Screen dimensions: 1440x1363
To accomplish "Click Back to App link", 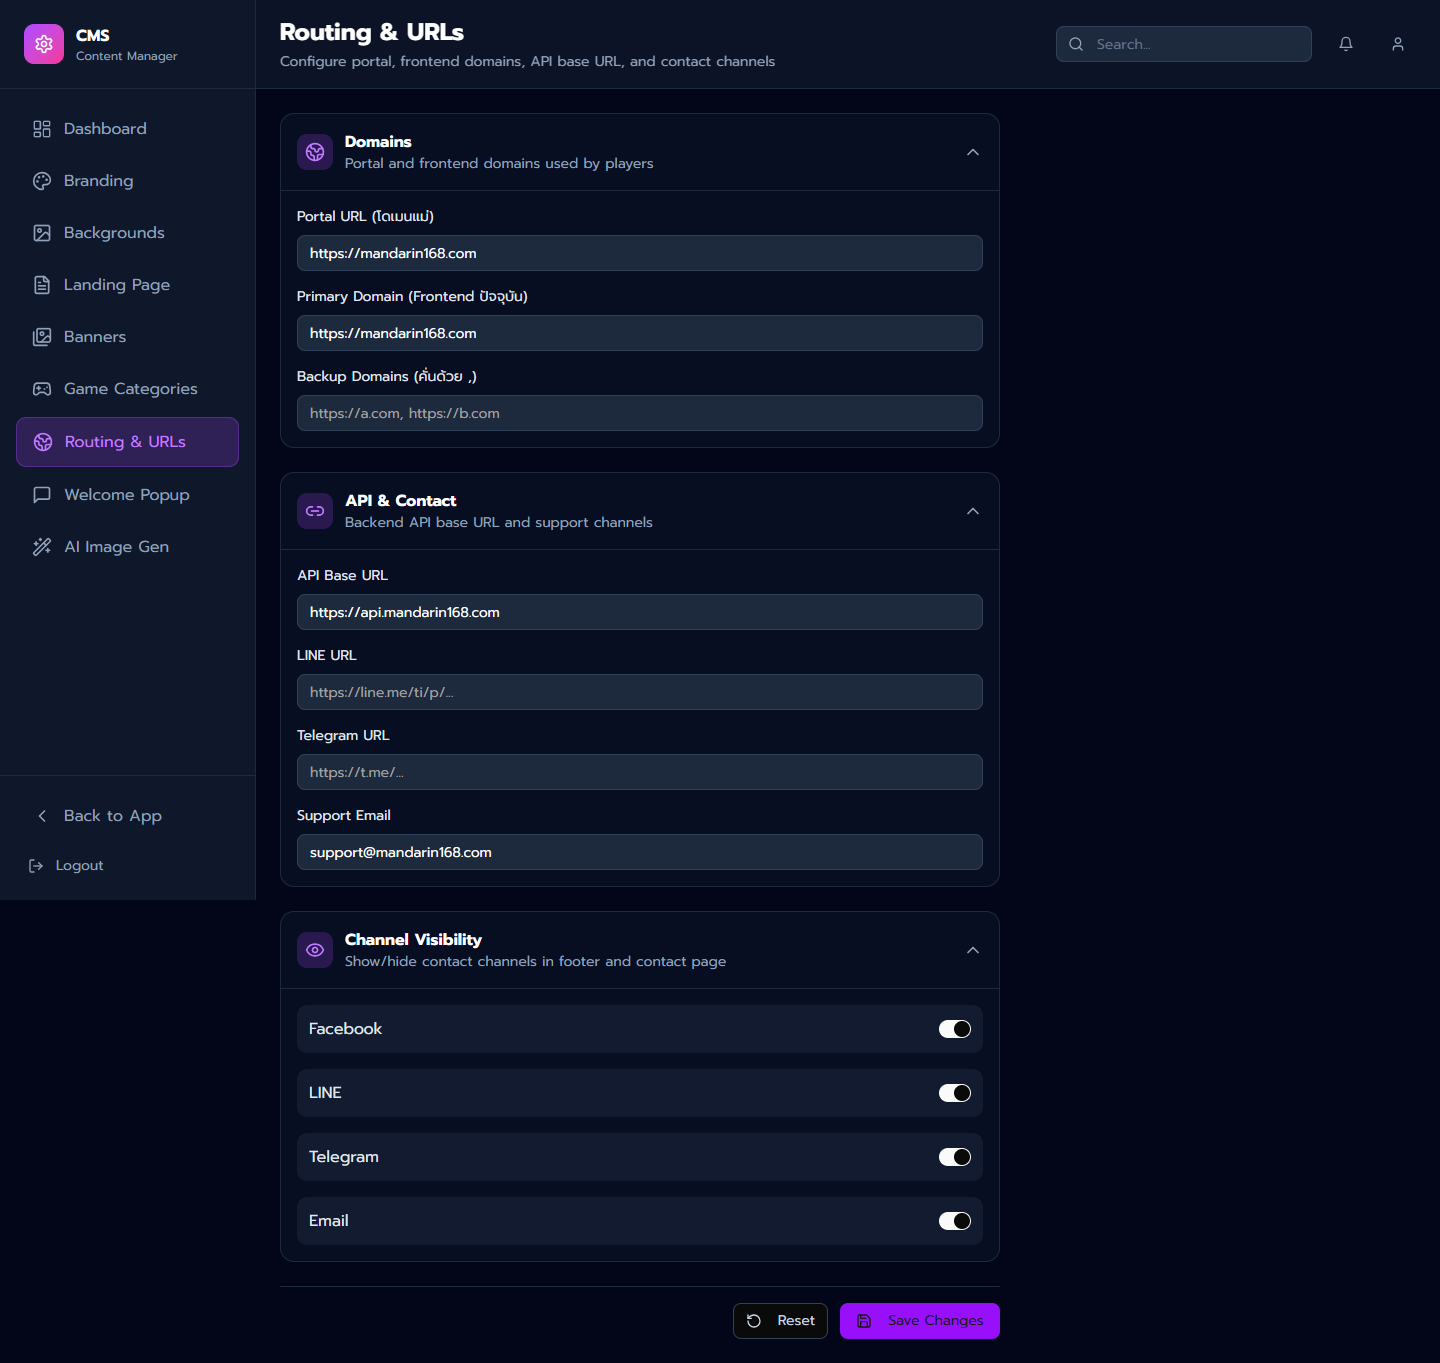I will point(128,816).
